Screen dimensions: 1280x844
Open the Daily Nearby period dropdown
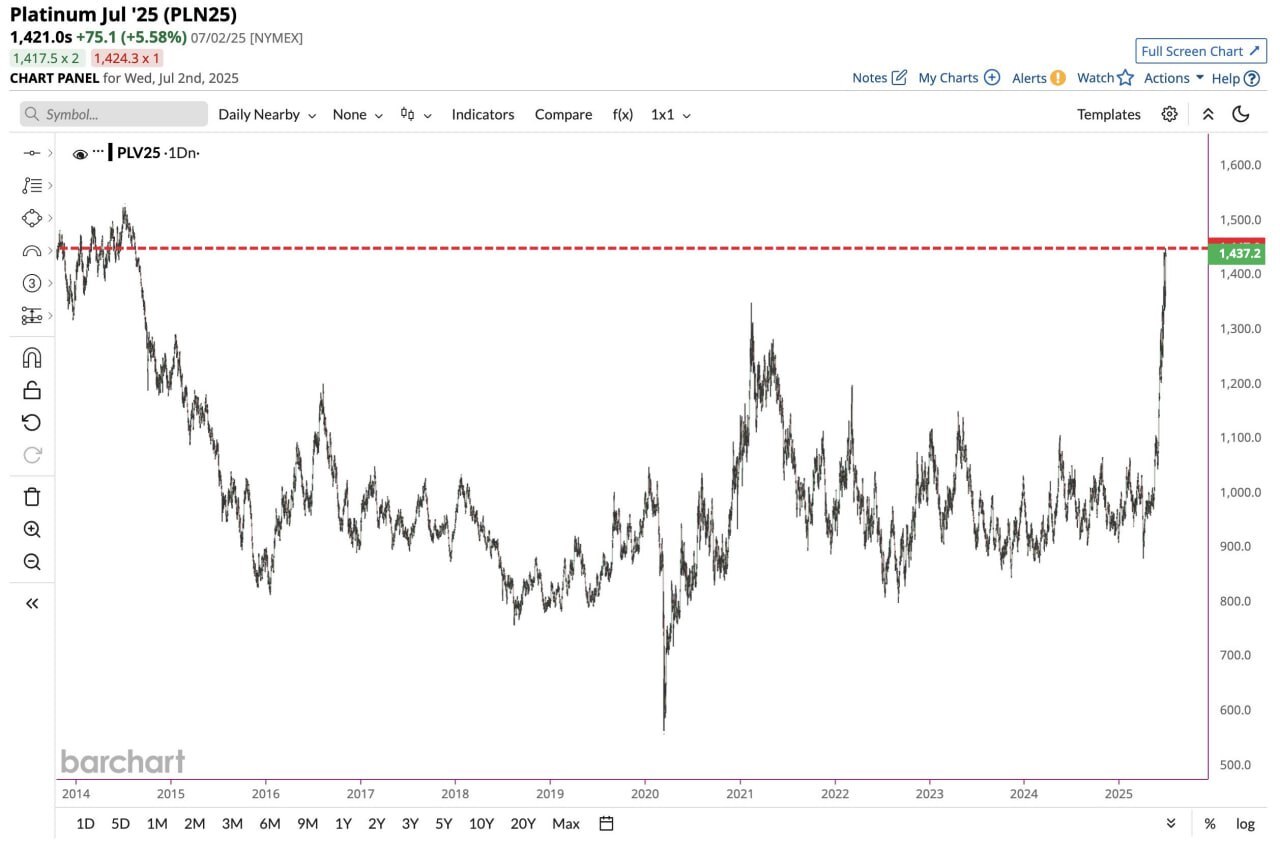coord(267,114)
